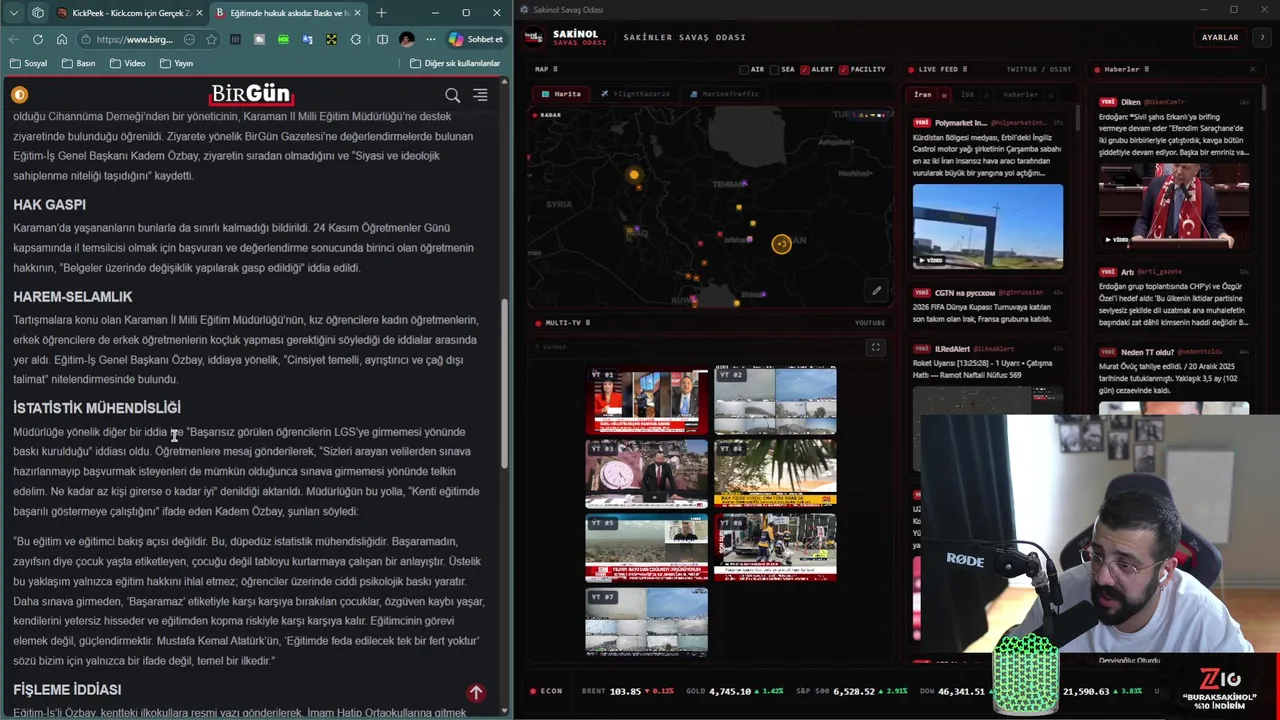Open Copilot Sohbet et button
The height and width of the screenshot is (720, 1280).
tap(476, 39)
